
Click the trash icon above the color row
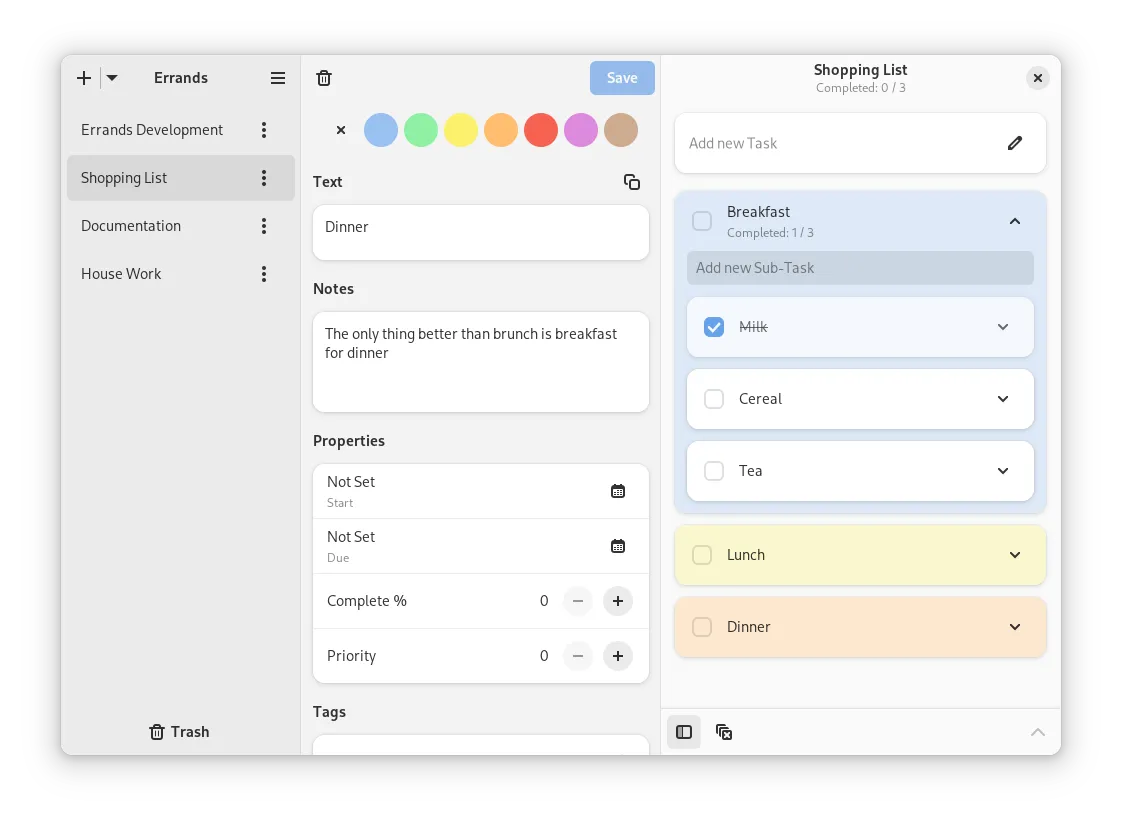[x=324, y=78]
